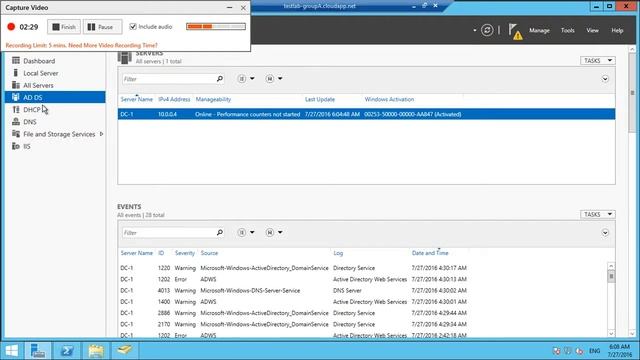Sort servers by Server Name column
Viewport: 640px width, 360px height.
(136, 99)
